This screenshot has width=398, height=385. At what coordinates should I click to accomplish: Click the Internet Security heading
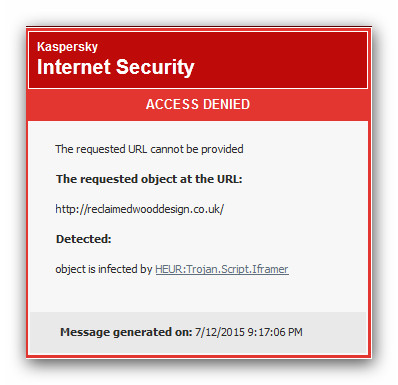pos(115,67)
